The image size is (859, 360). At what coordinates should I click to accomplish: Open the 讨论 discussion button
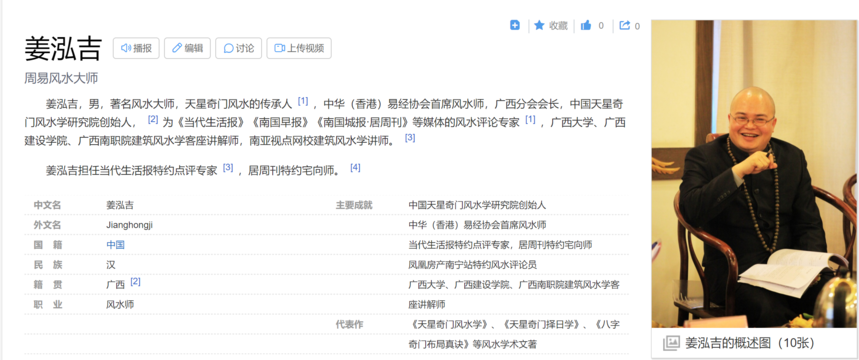[x=238, y=48]
